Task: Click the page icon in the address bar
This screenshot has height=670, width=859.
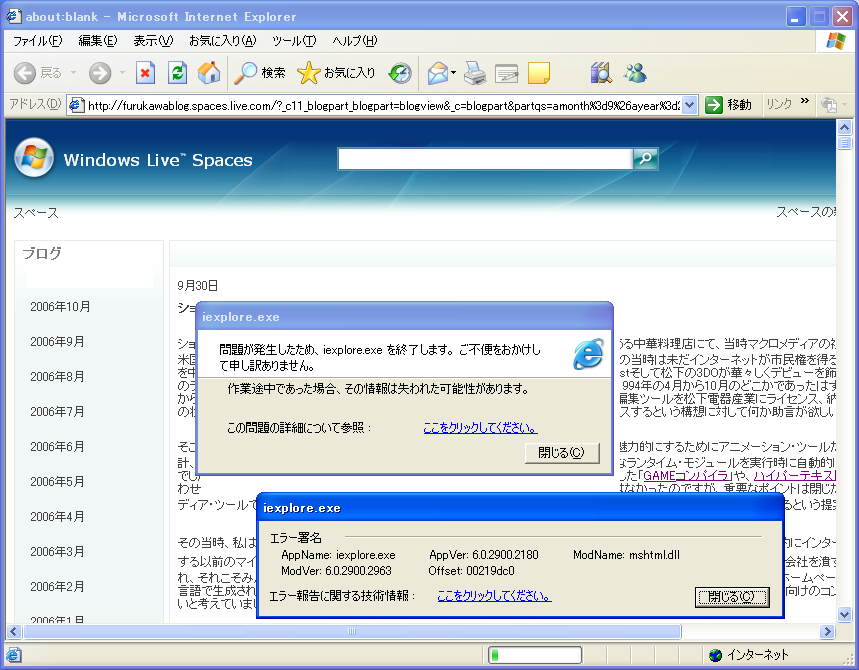Action: pyautogui.click(x=77, y=105)
